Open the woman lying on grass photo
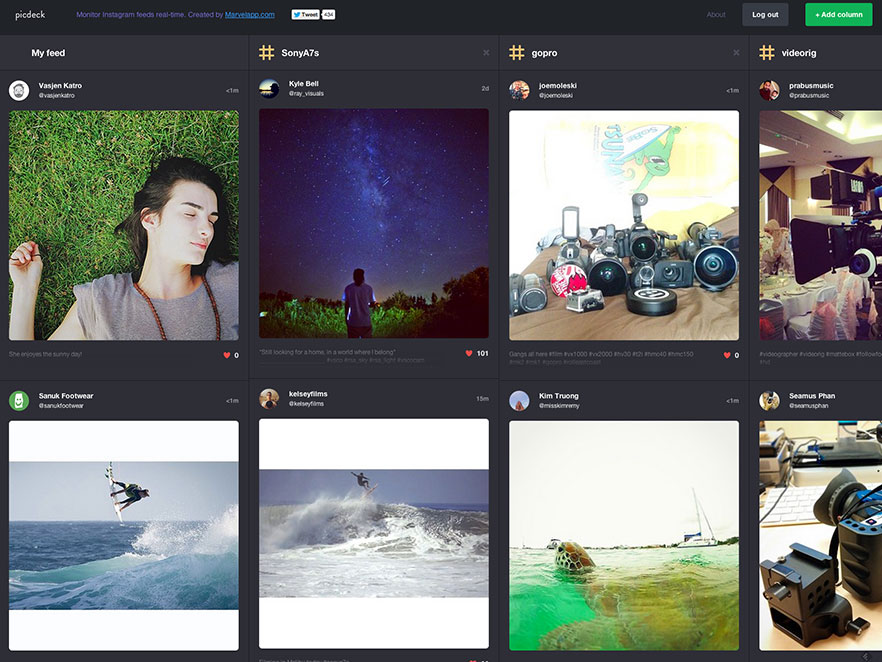This screenshot has height=662, width=882. 124,225
